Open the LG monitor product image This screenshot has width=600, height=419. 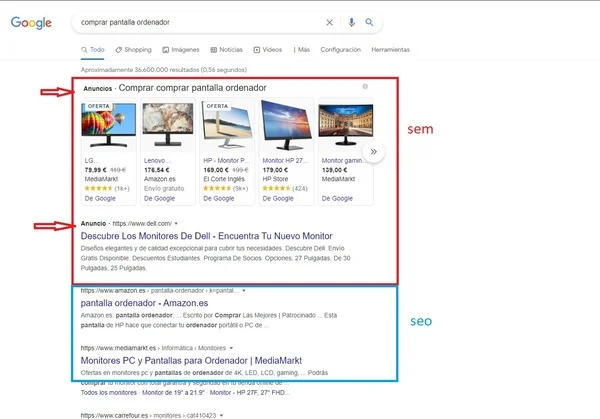click(109, 125)
